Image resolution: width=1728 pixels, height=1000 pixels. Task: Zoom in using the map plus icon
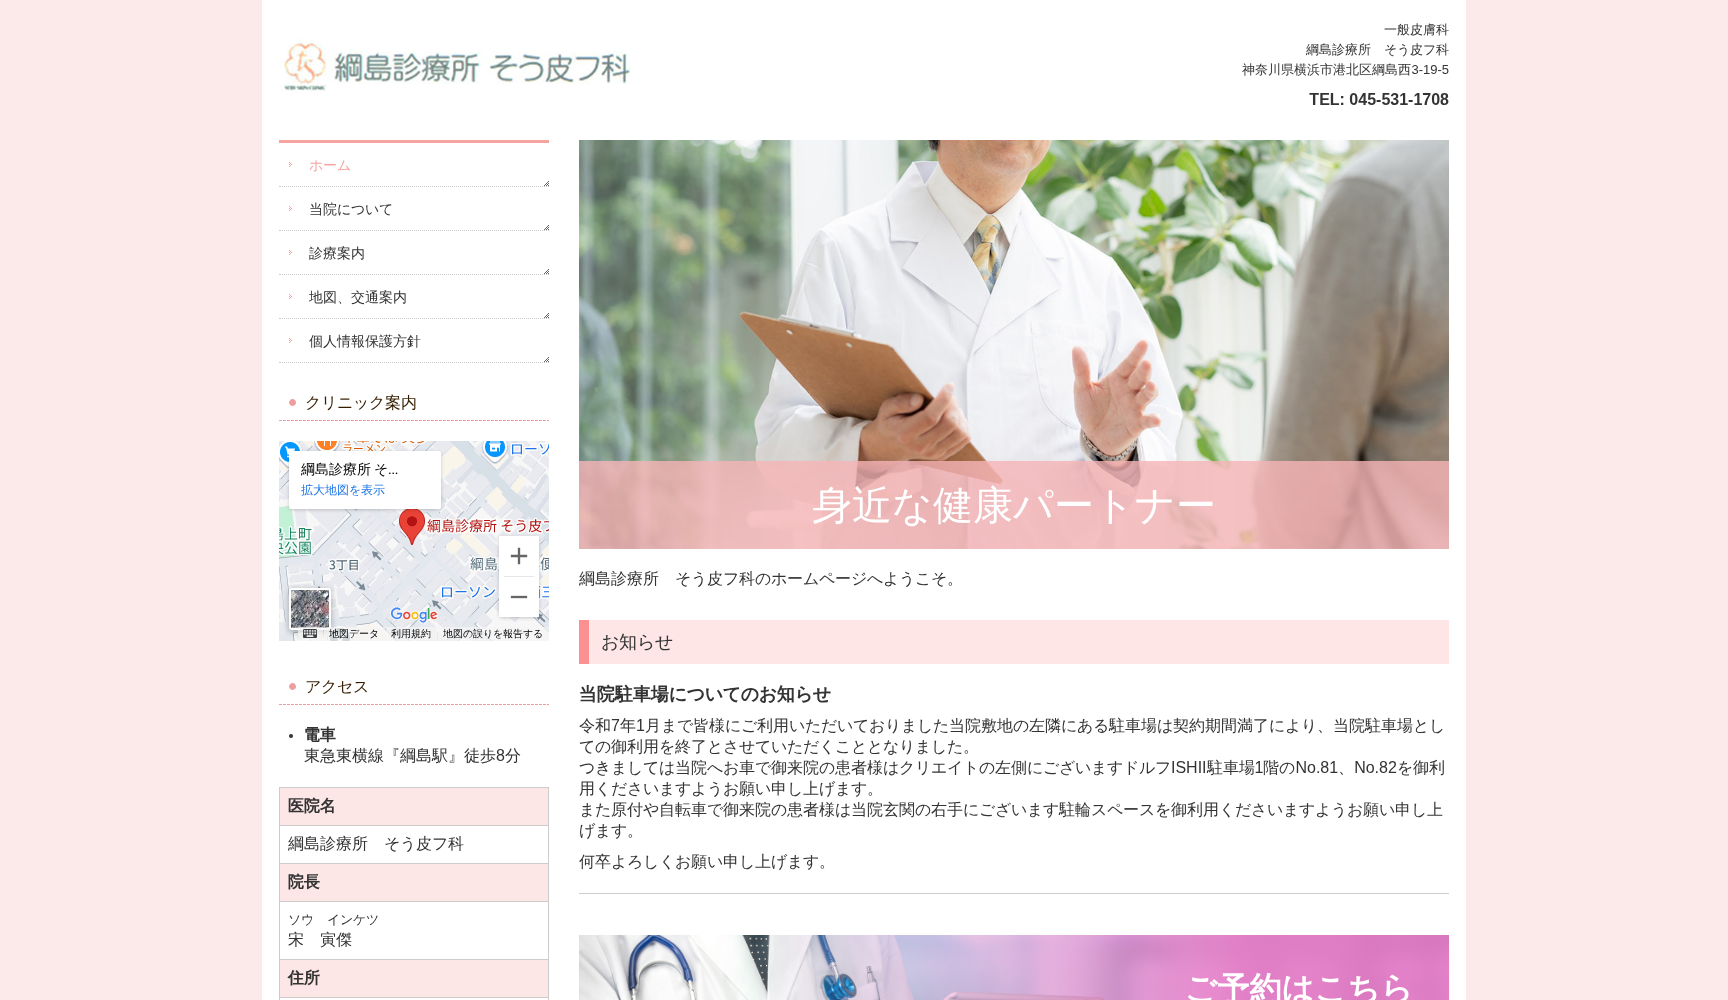pos(518,557)
